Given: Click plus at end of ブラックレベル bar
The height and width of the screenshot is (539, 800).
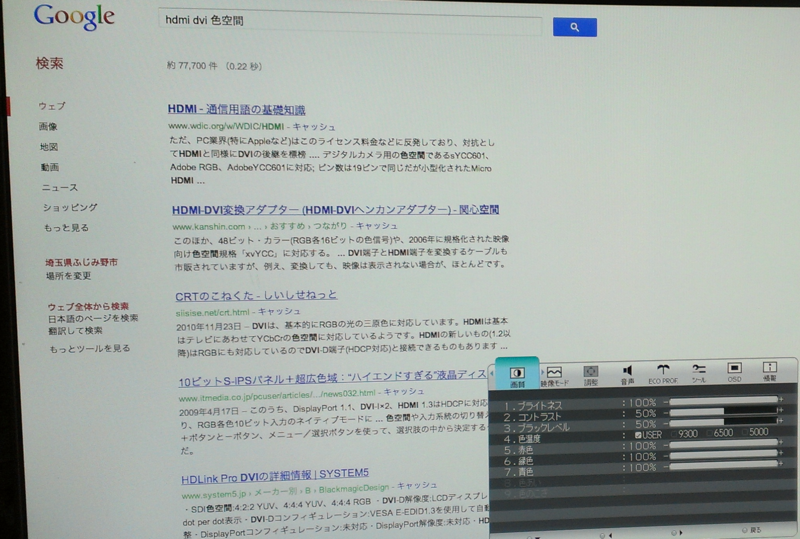Looking at the screenshot, I should (780, 421).
